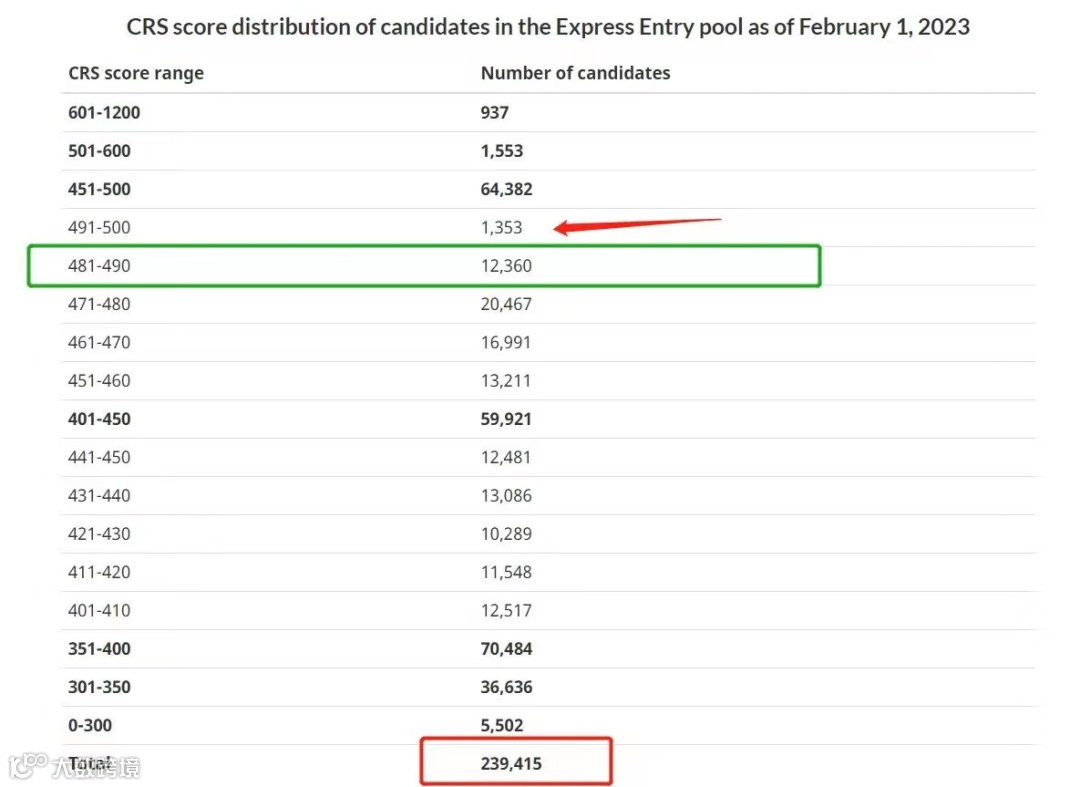1080x787 pixels.
Task: Click the 481-490 range in the green box
Action: (x=99, y=266)
